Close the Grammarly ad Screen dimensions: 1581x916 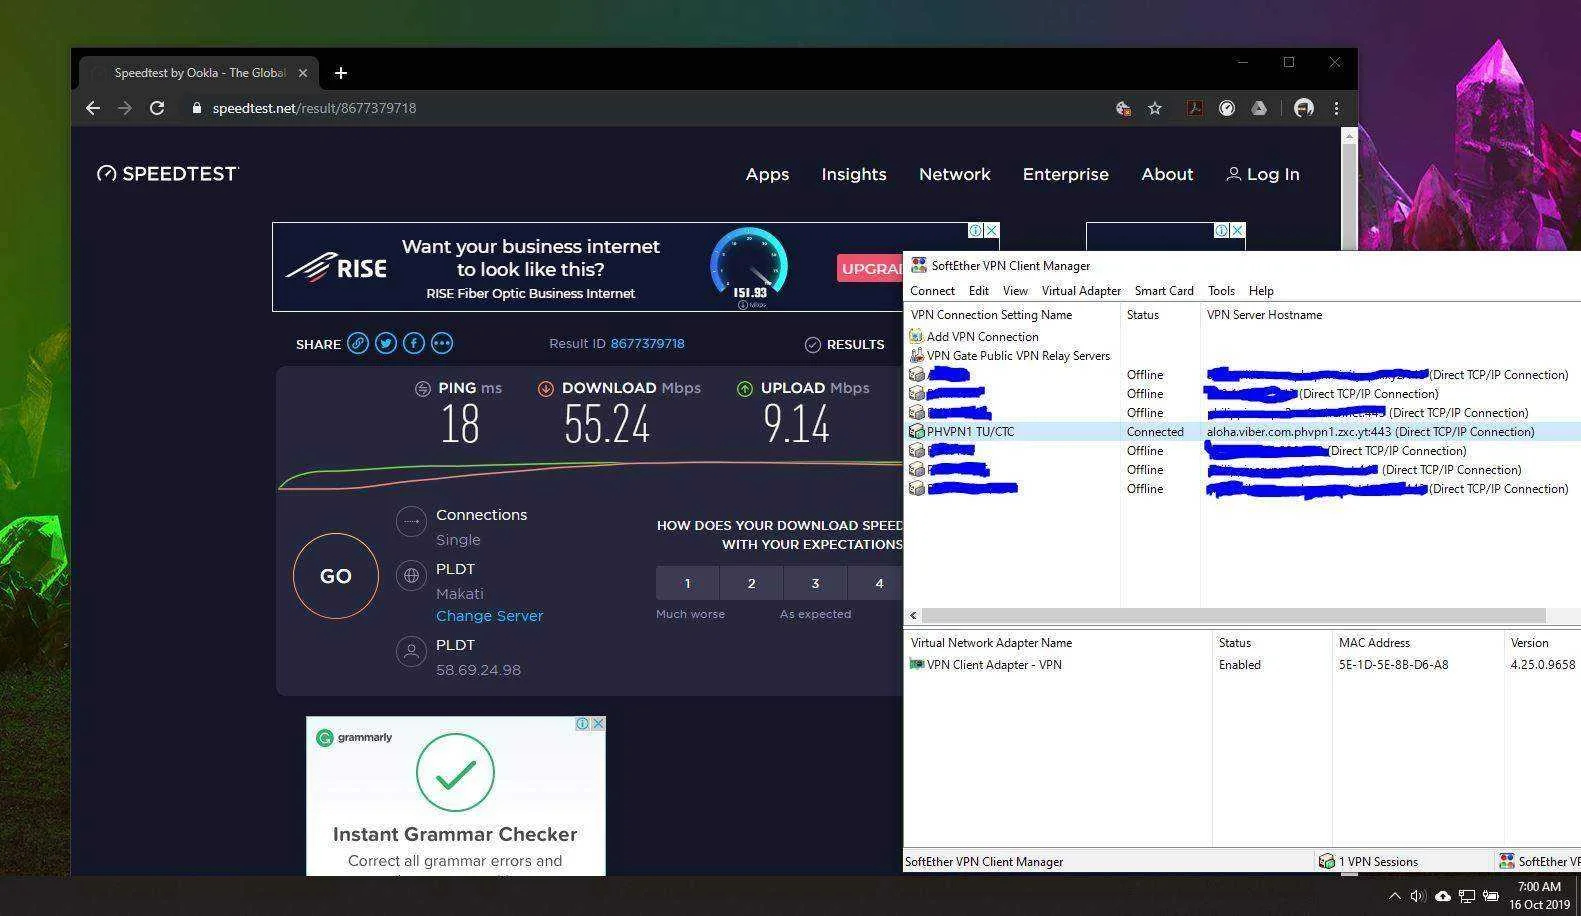598,724
